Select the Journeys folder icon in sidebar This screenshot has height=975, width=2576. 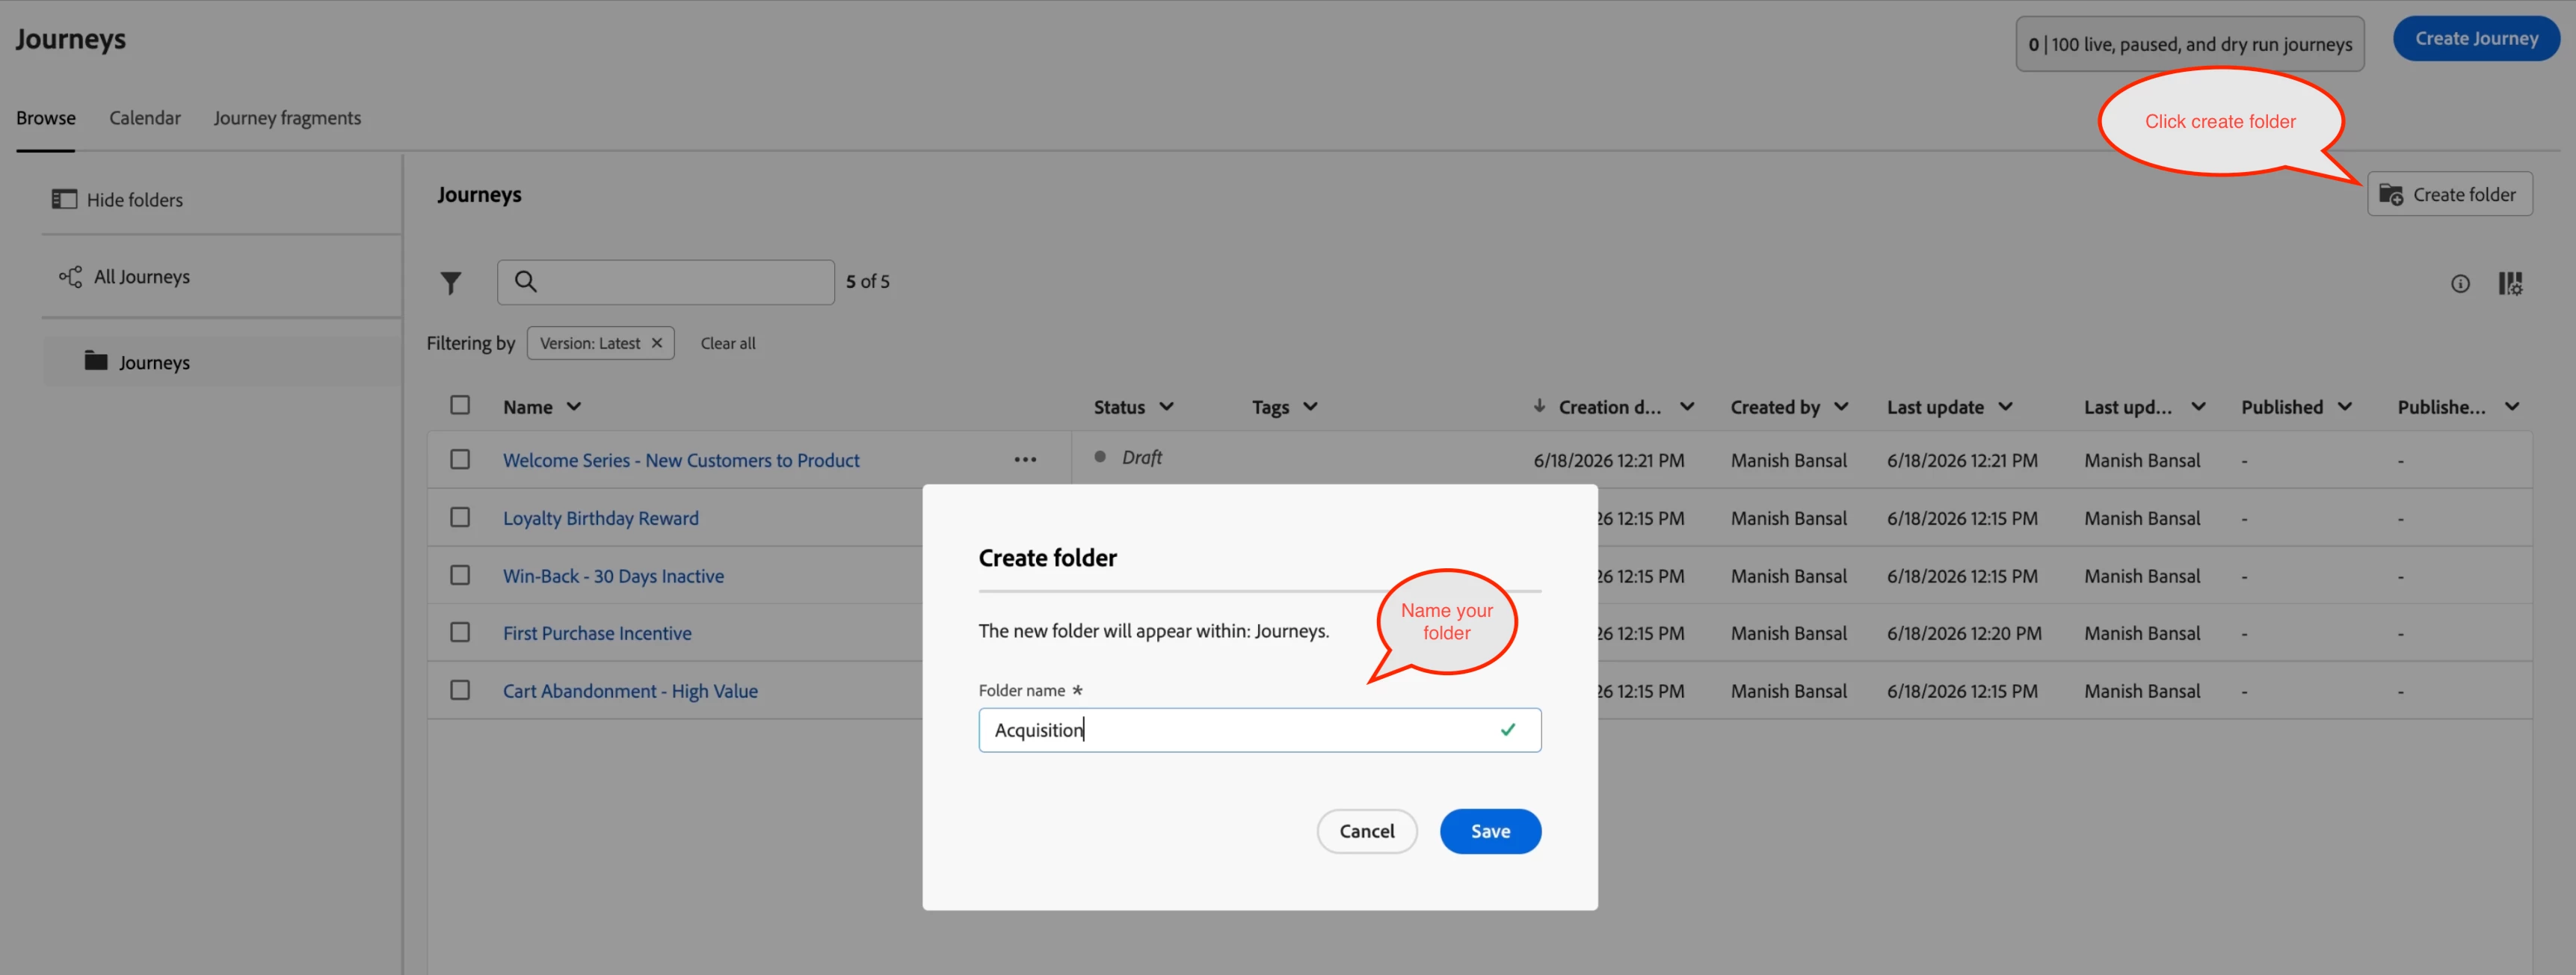pos(96,361)
